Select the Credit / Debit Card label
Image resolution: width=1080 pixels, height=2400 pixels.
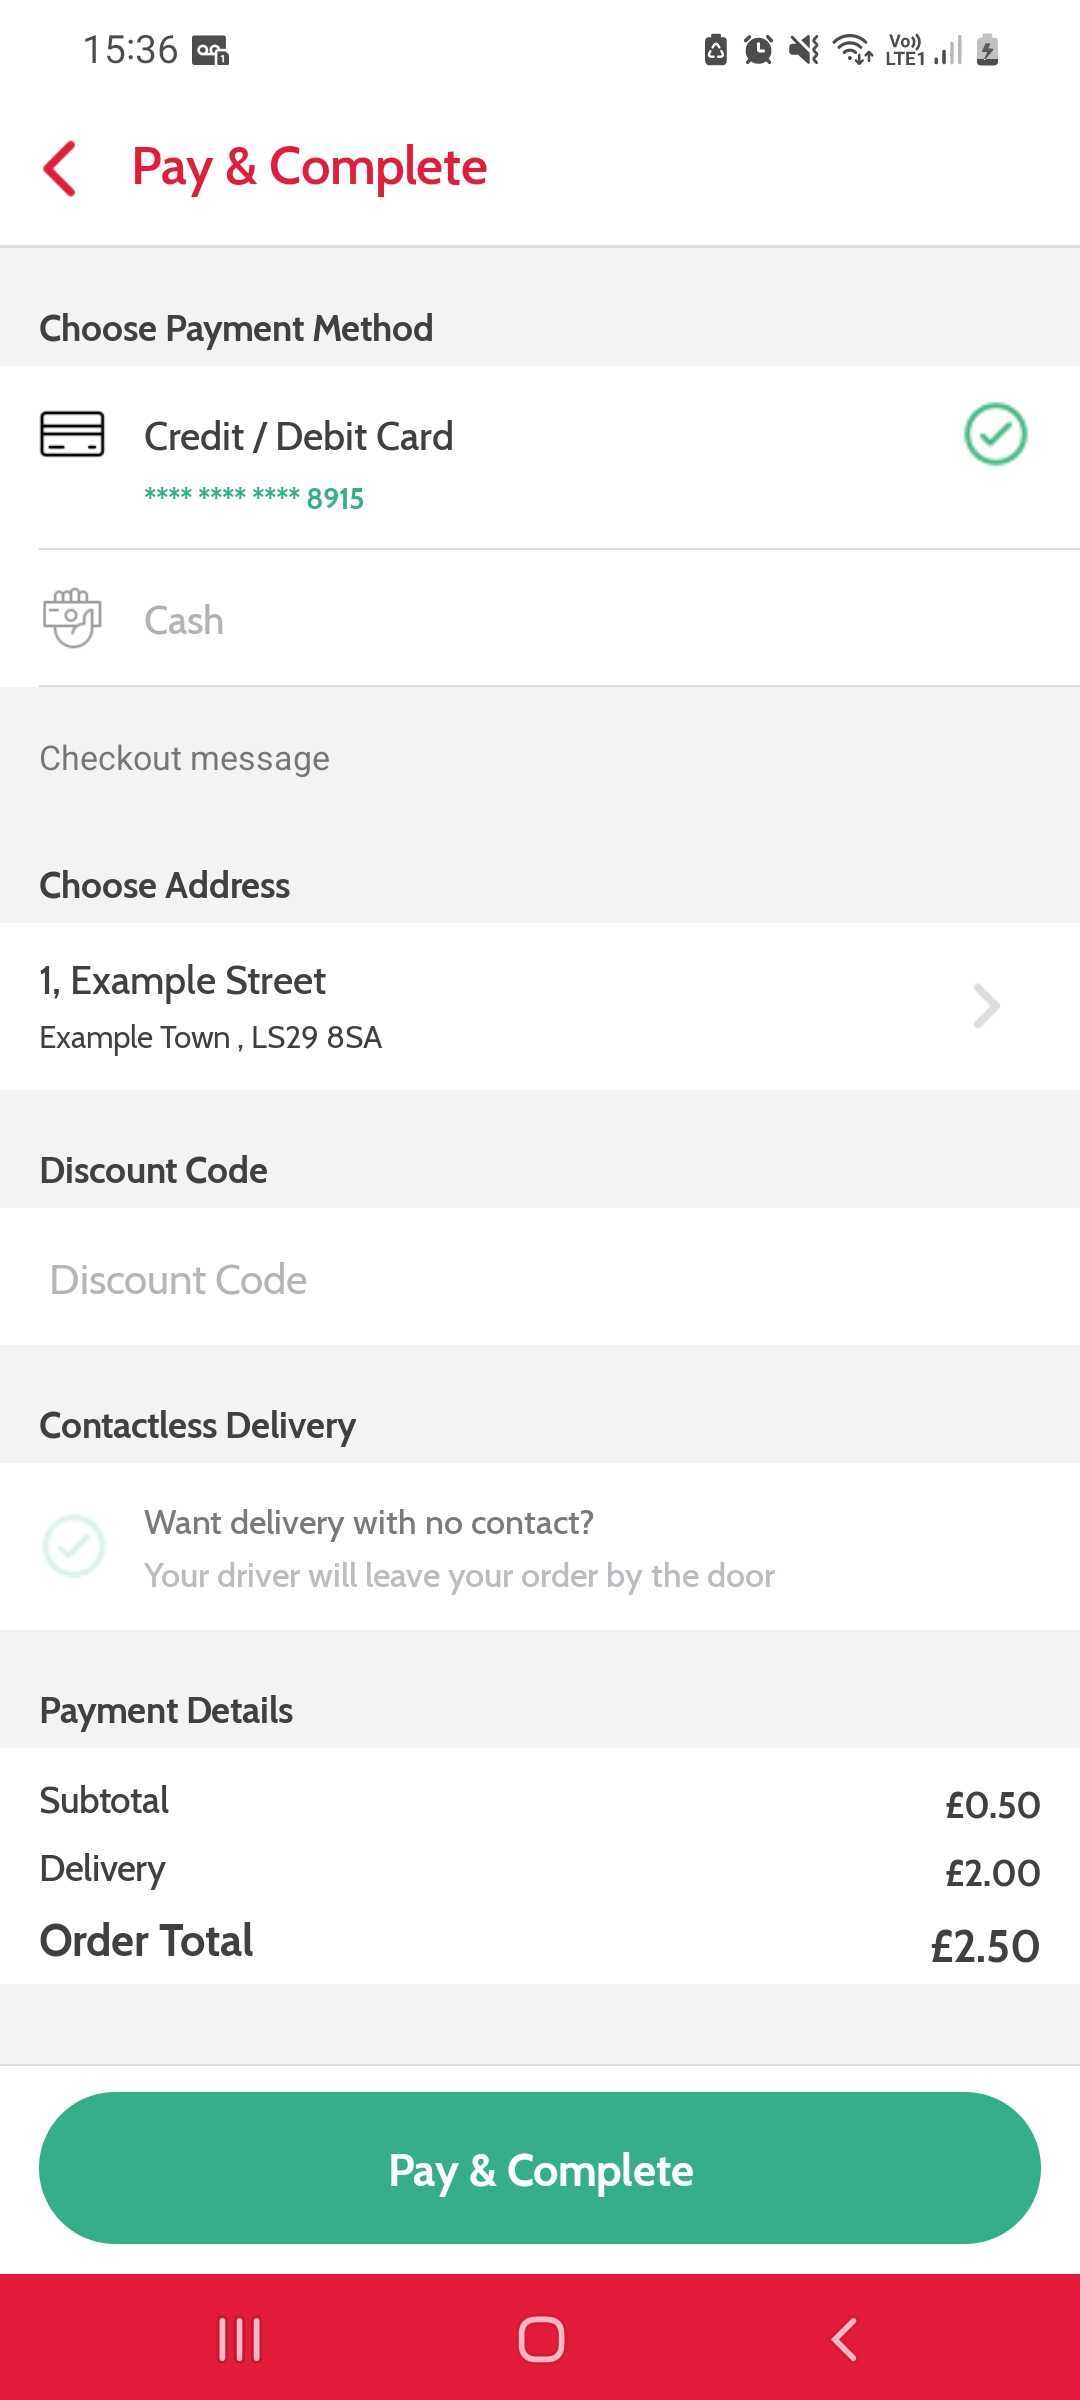(x=298, y=437)
